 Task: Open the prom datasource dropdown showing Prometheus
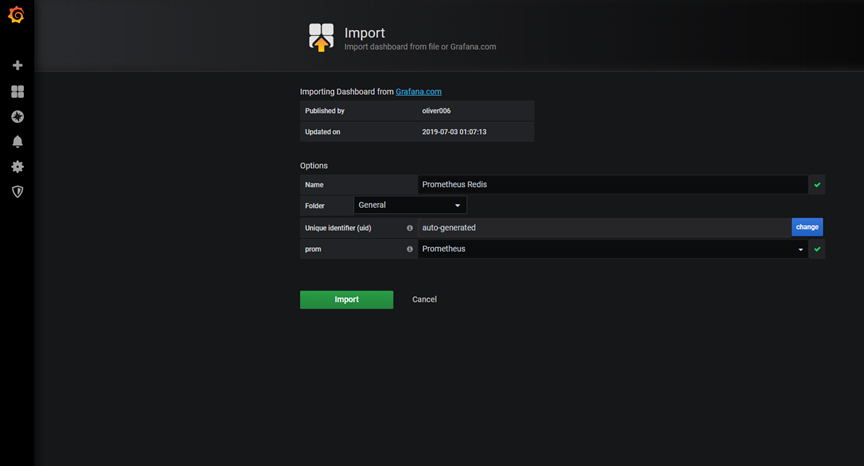click(613, 249)
